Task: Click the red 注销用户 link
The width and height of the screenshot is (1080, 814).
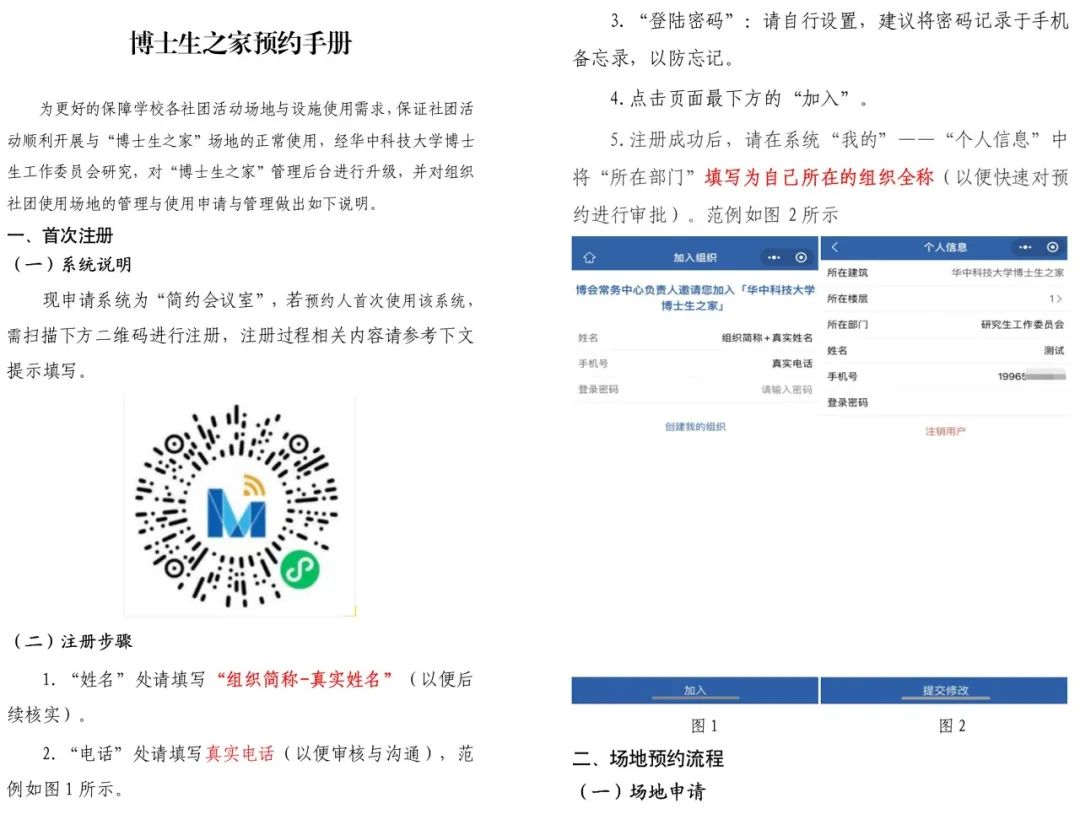Action: [945, 431]
